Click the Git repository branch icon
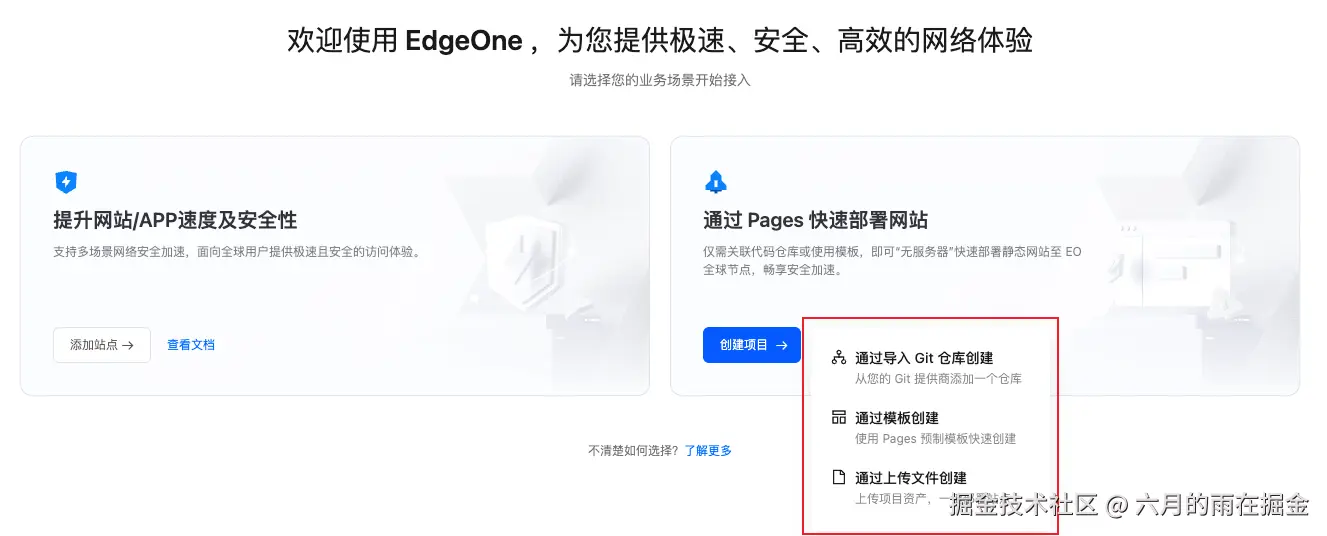Image resolution: width=1327 pixels, height=536 pixels. [839, 357]
